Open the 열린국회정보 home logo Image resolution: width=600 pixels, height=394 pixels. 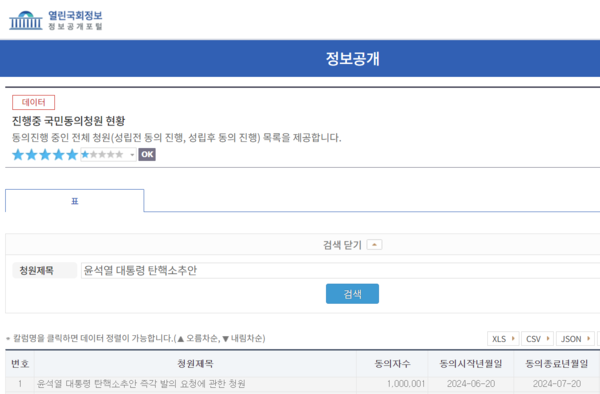(x=56, y=20)
